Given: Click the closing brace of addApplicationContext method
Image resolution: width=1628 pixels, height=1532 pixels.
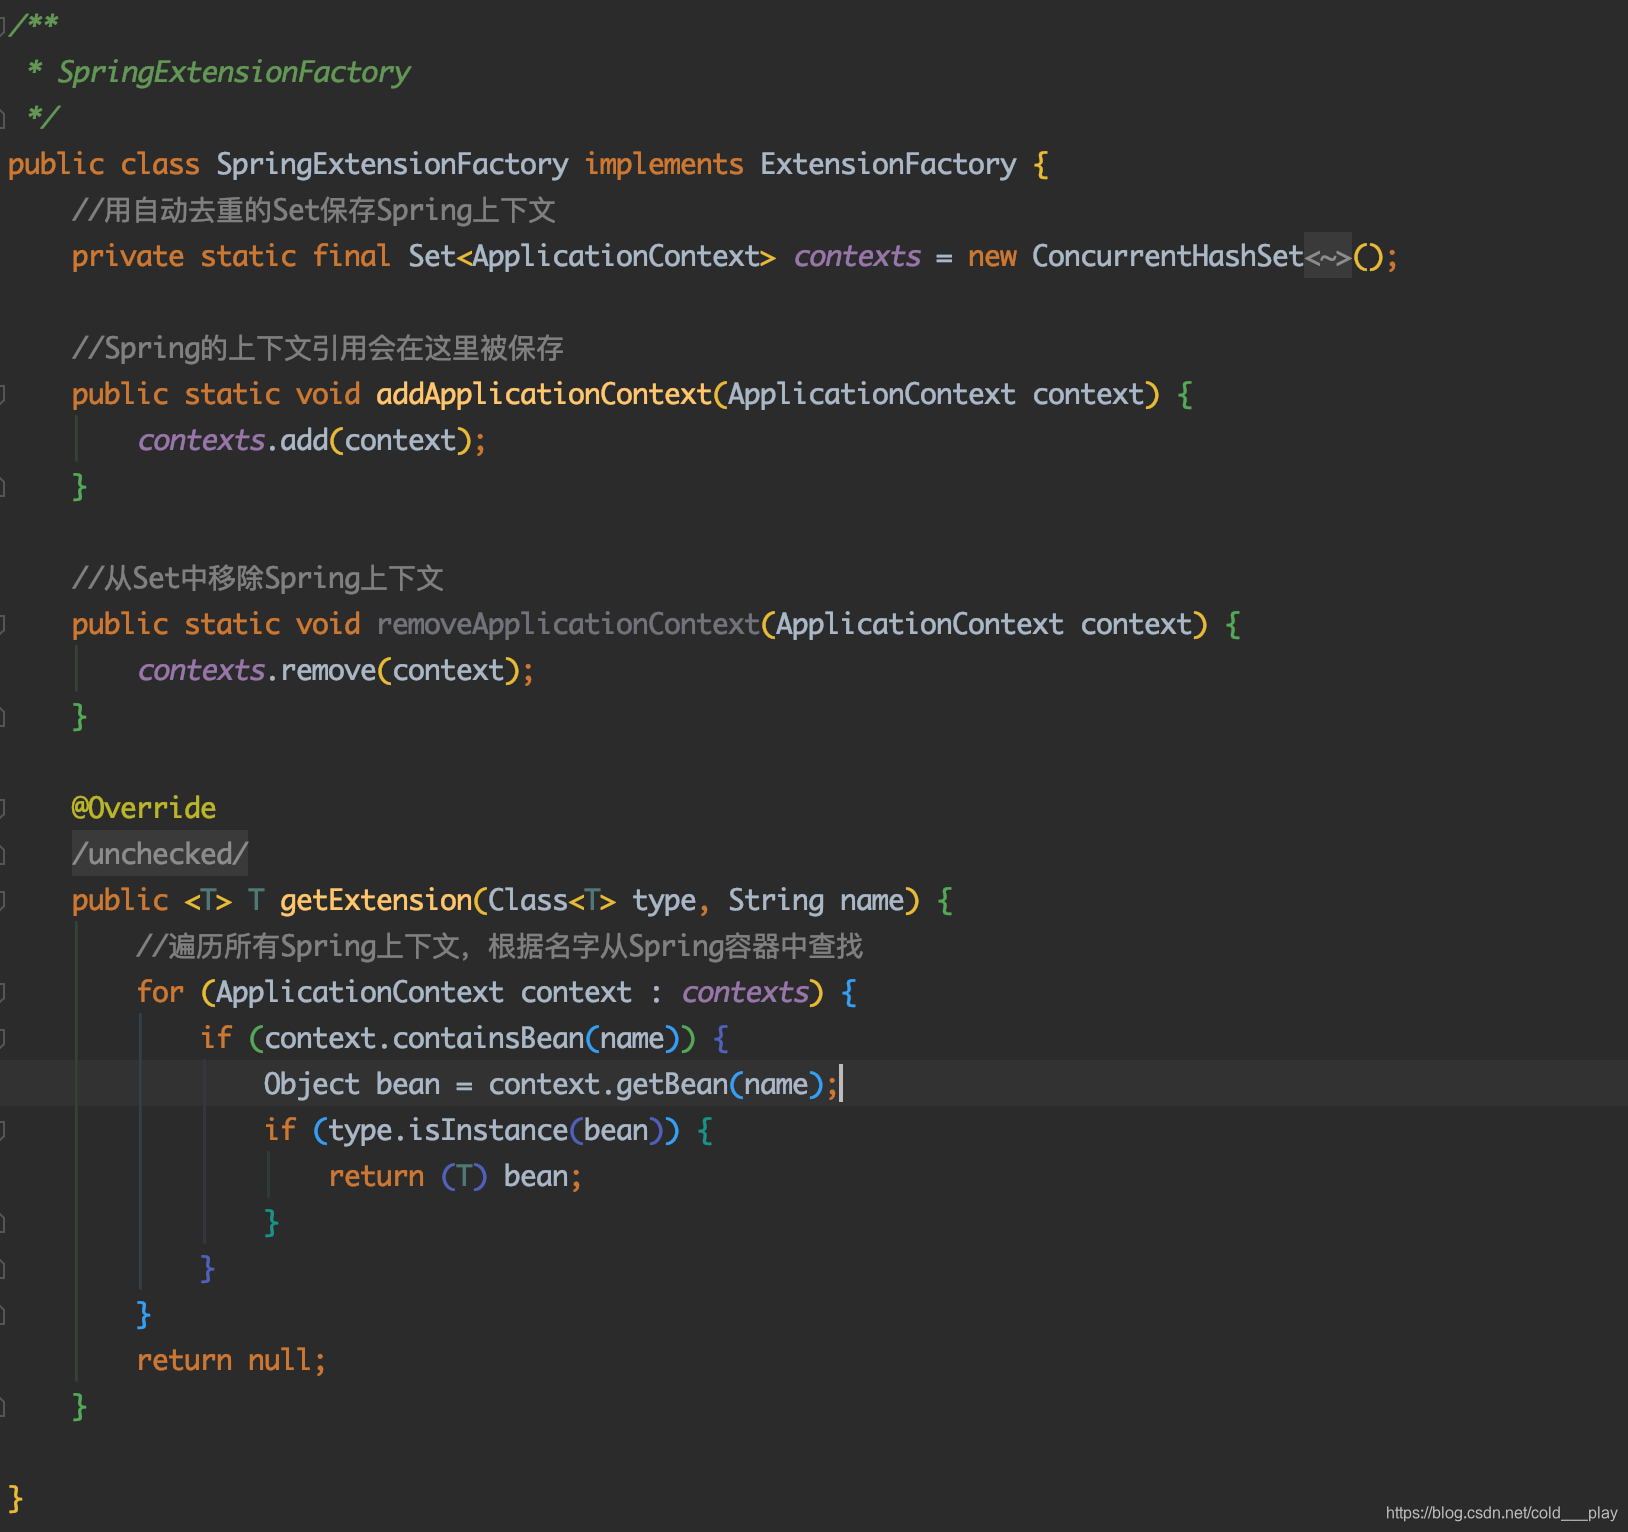Looking at the screenshot, I should 80,487.
